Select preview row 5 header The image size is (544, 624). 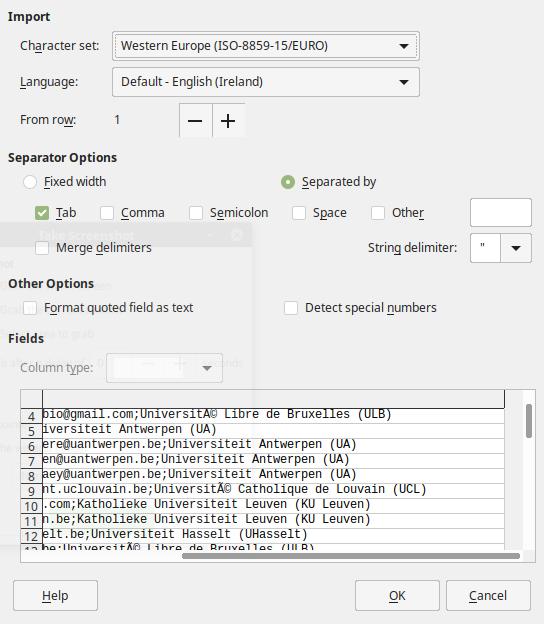pyautogui.click(x=31, y=431)
